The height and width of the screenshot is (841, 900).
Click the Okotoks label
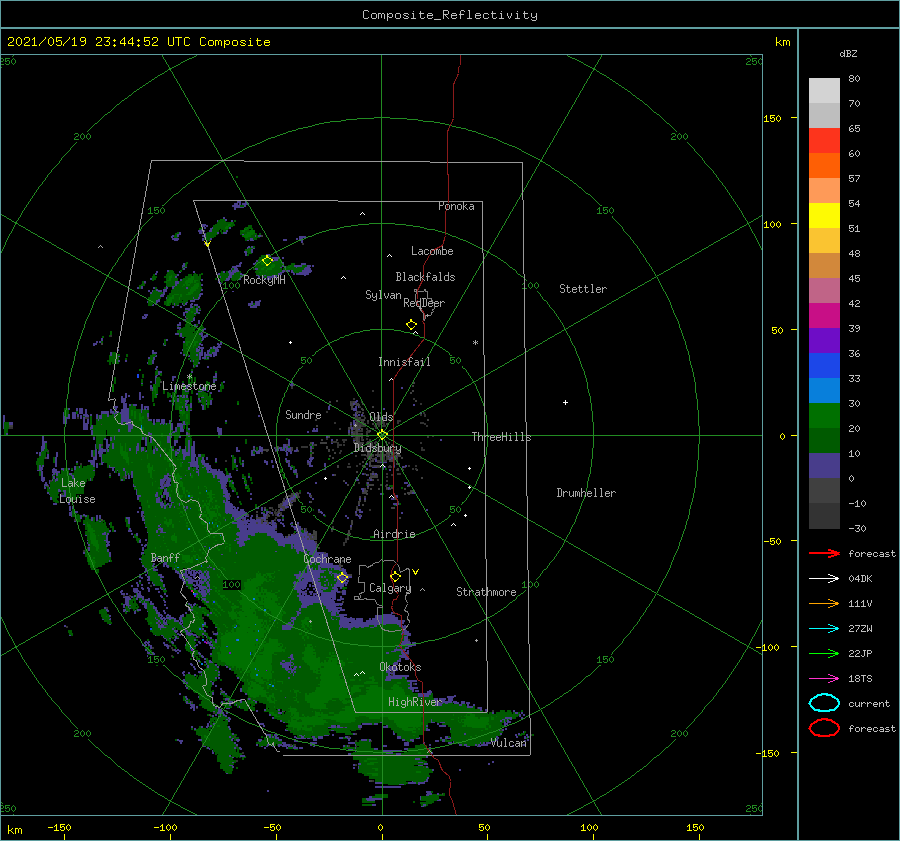tap(400, 667)
